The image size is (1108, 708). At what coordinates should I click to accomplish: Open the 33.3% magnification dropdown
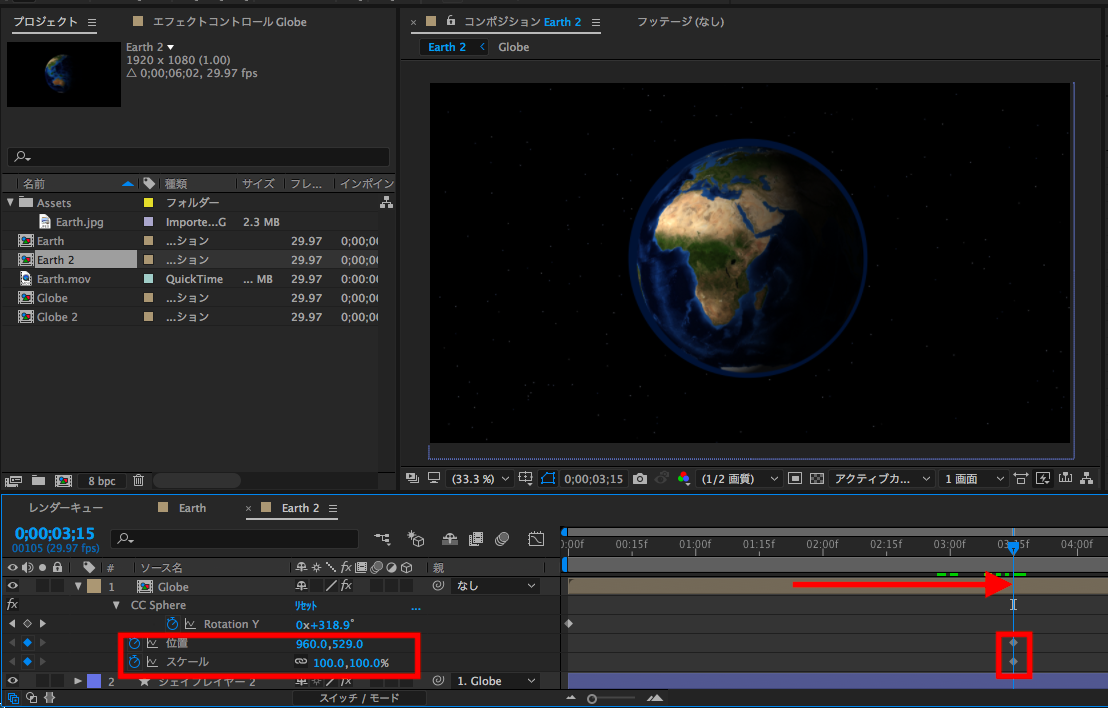(x=479, y=479)
